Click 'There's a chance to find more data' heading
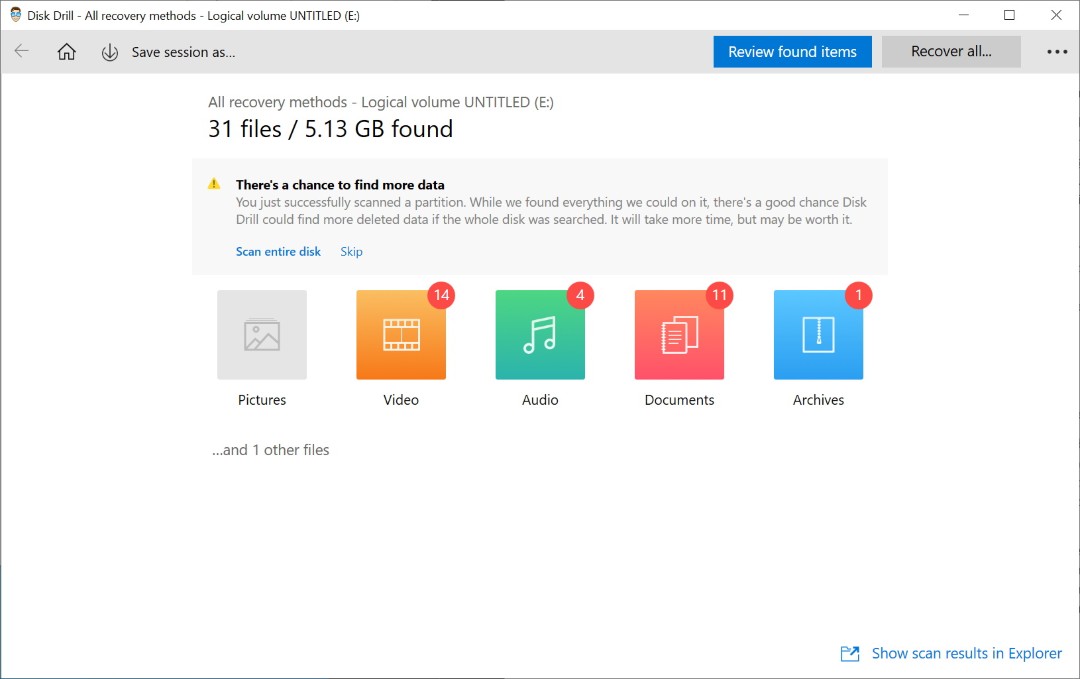 [340, 185]
